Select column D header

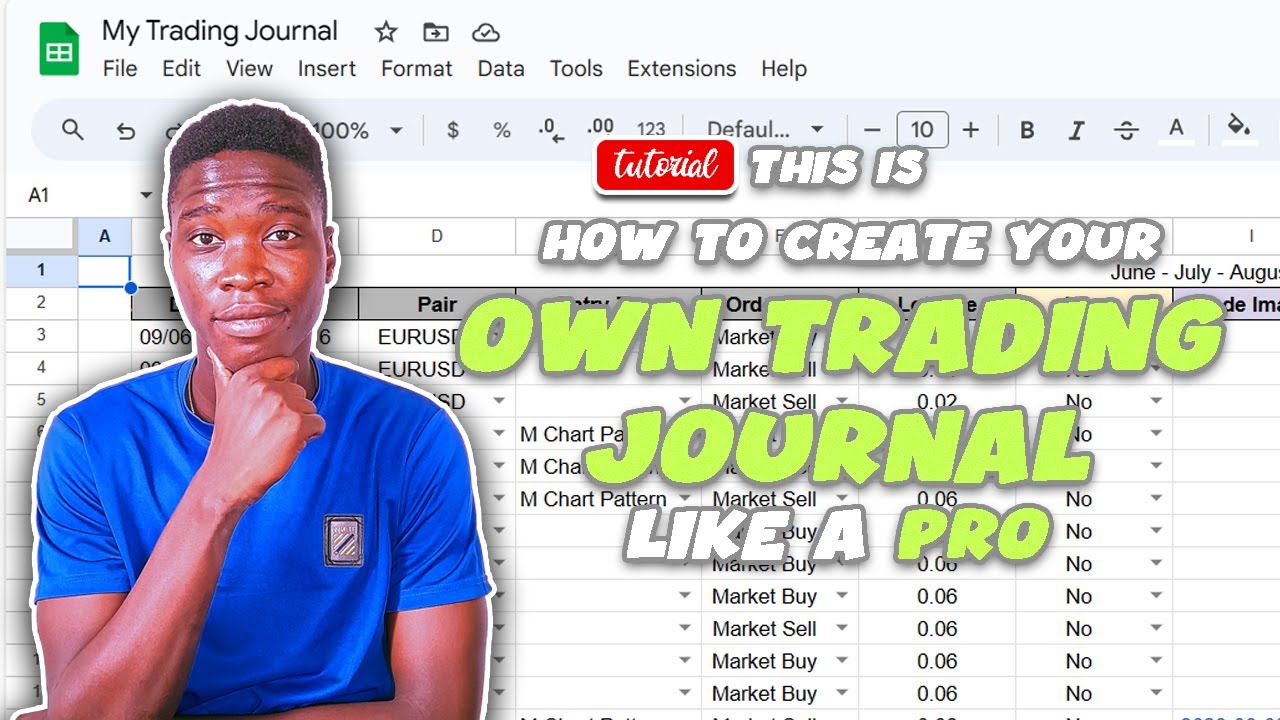tap(437, 237)
